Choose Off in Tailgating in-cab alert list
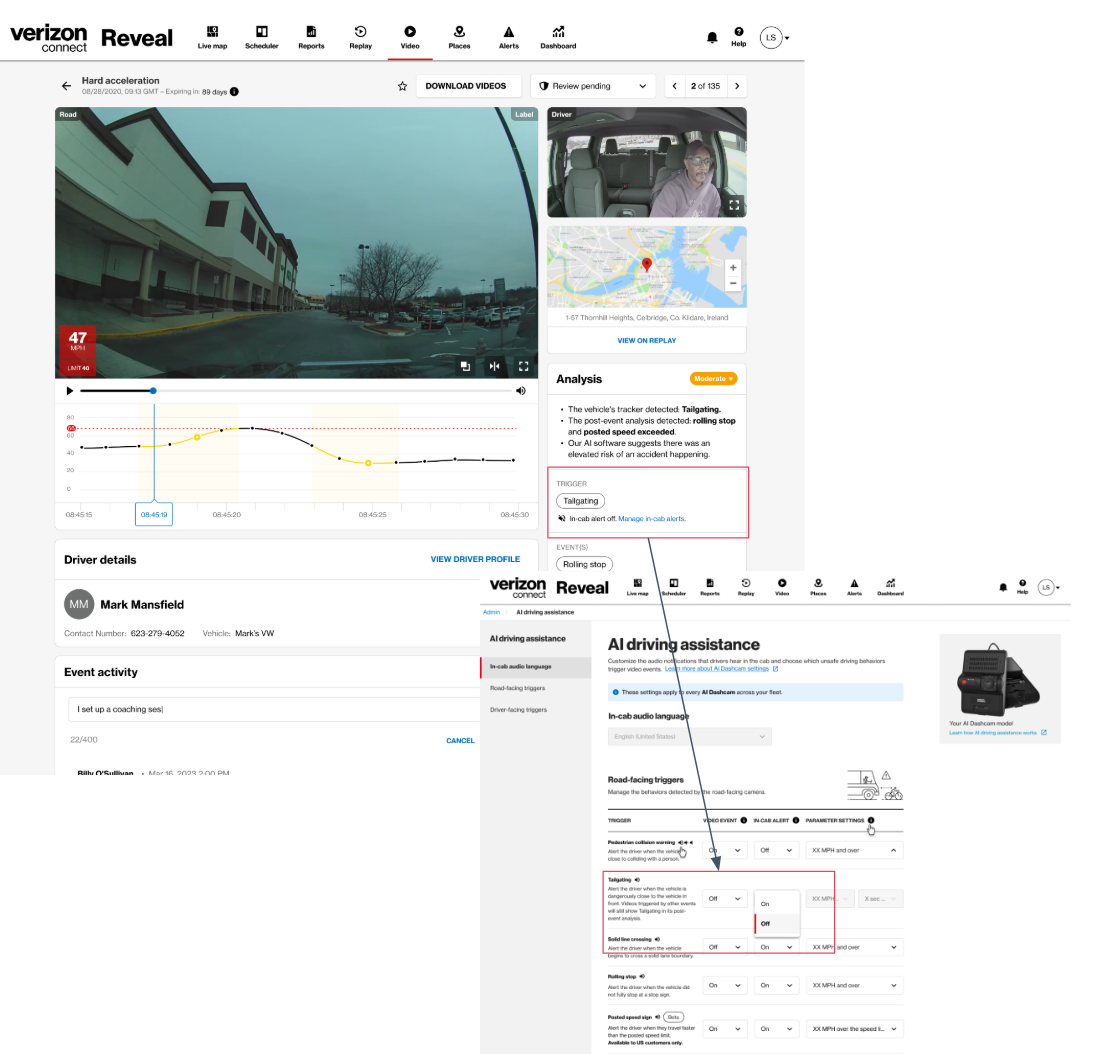This screenshot has height=1054, width=1108. coord(777,924)
